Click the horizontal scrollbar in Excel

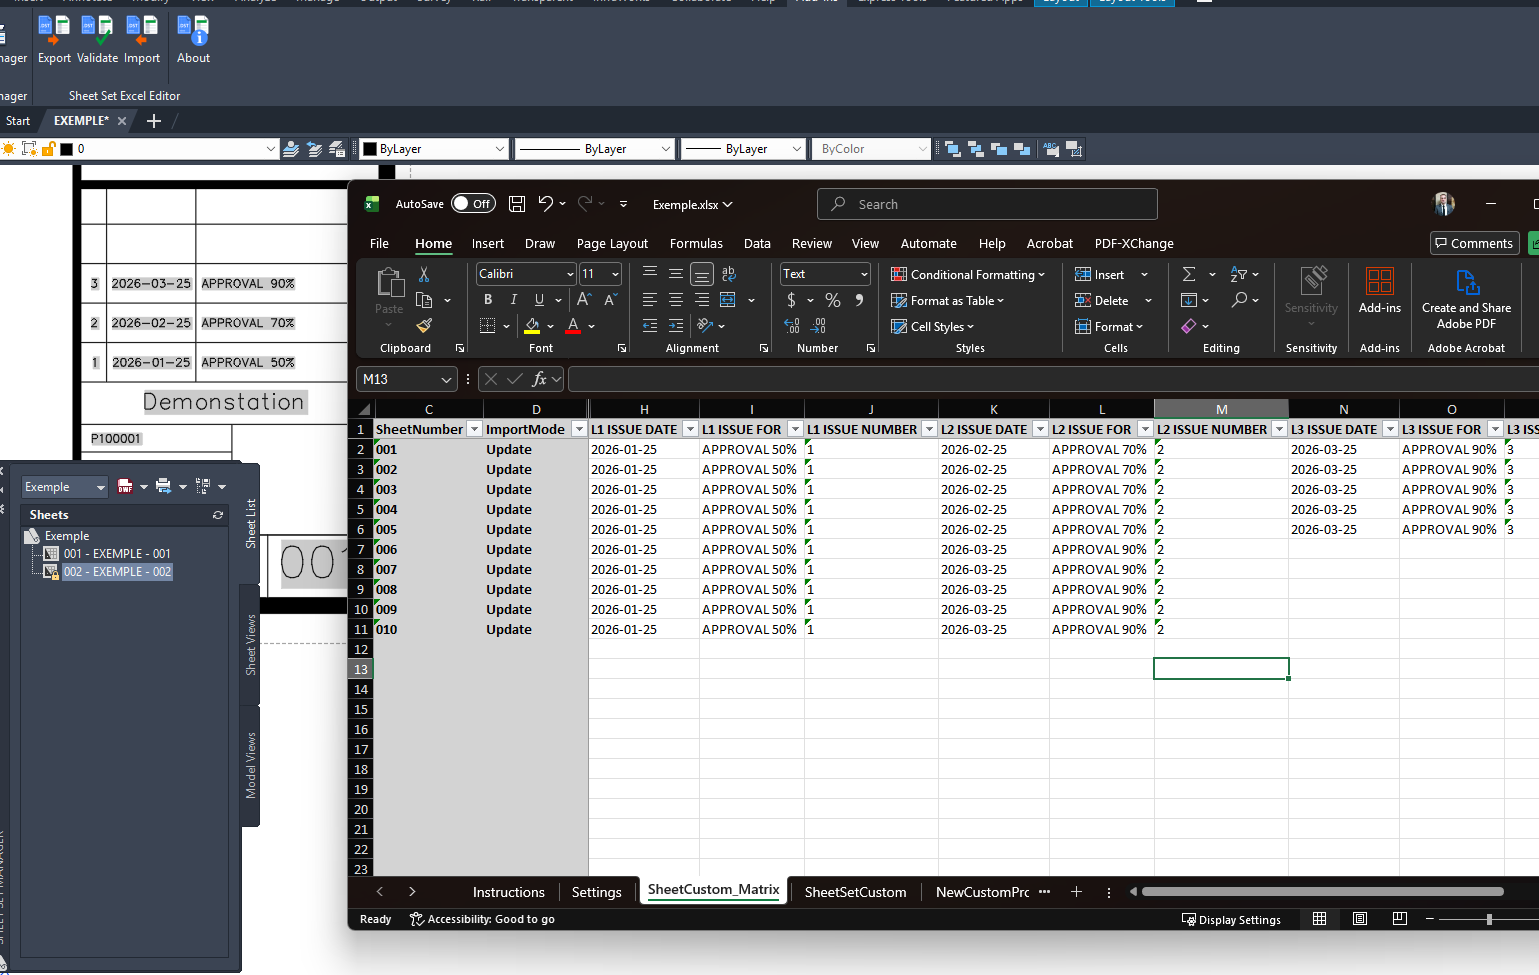point(1322,892)
